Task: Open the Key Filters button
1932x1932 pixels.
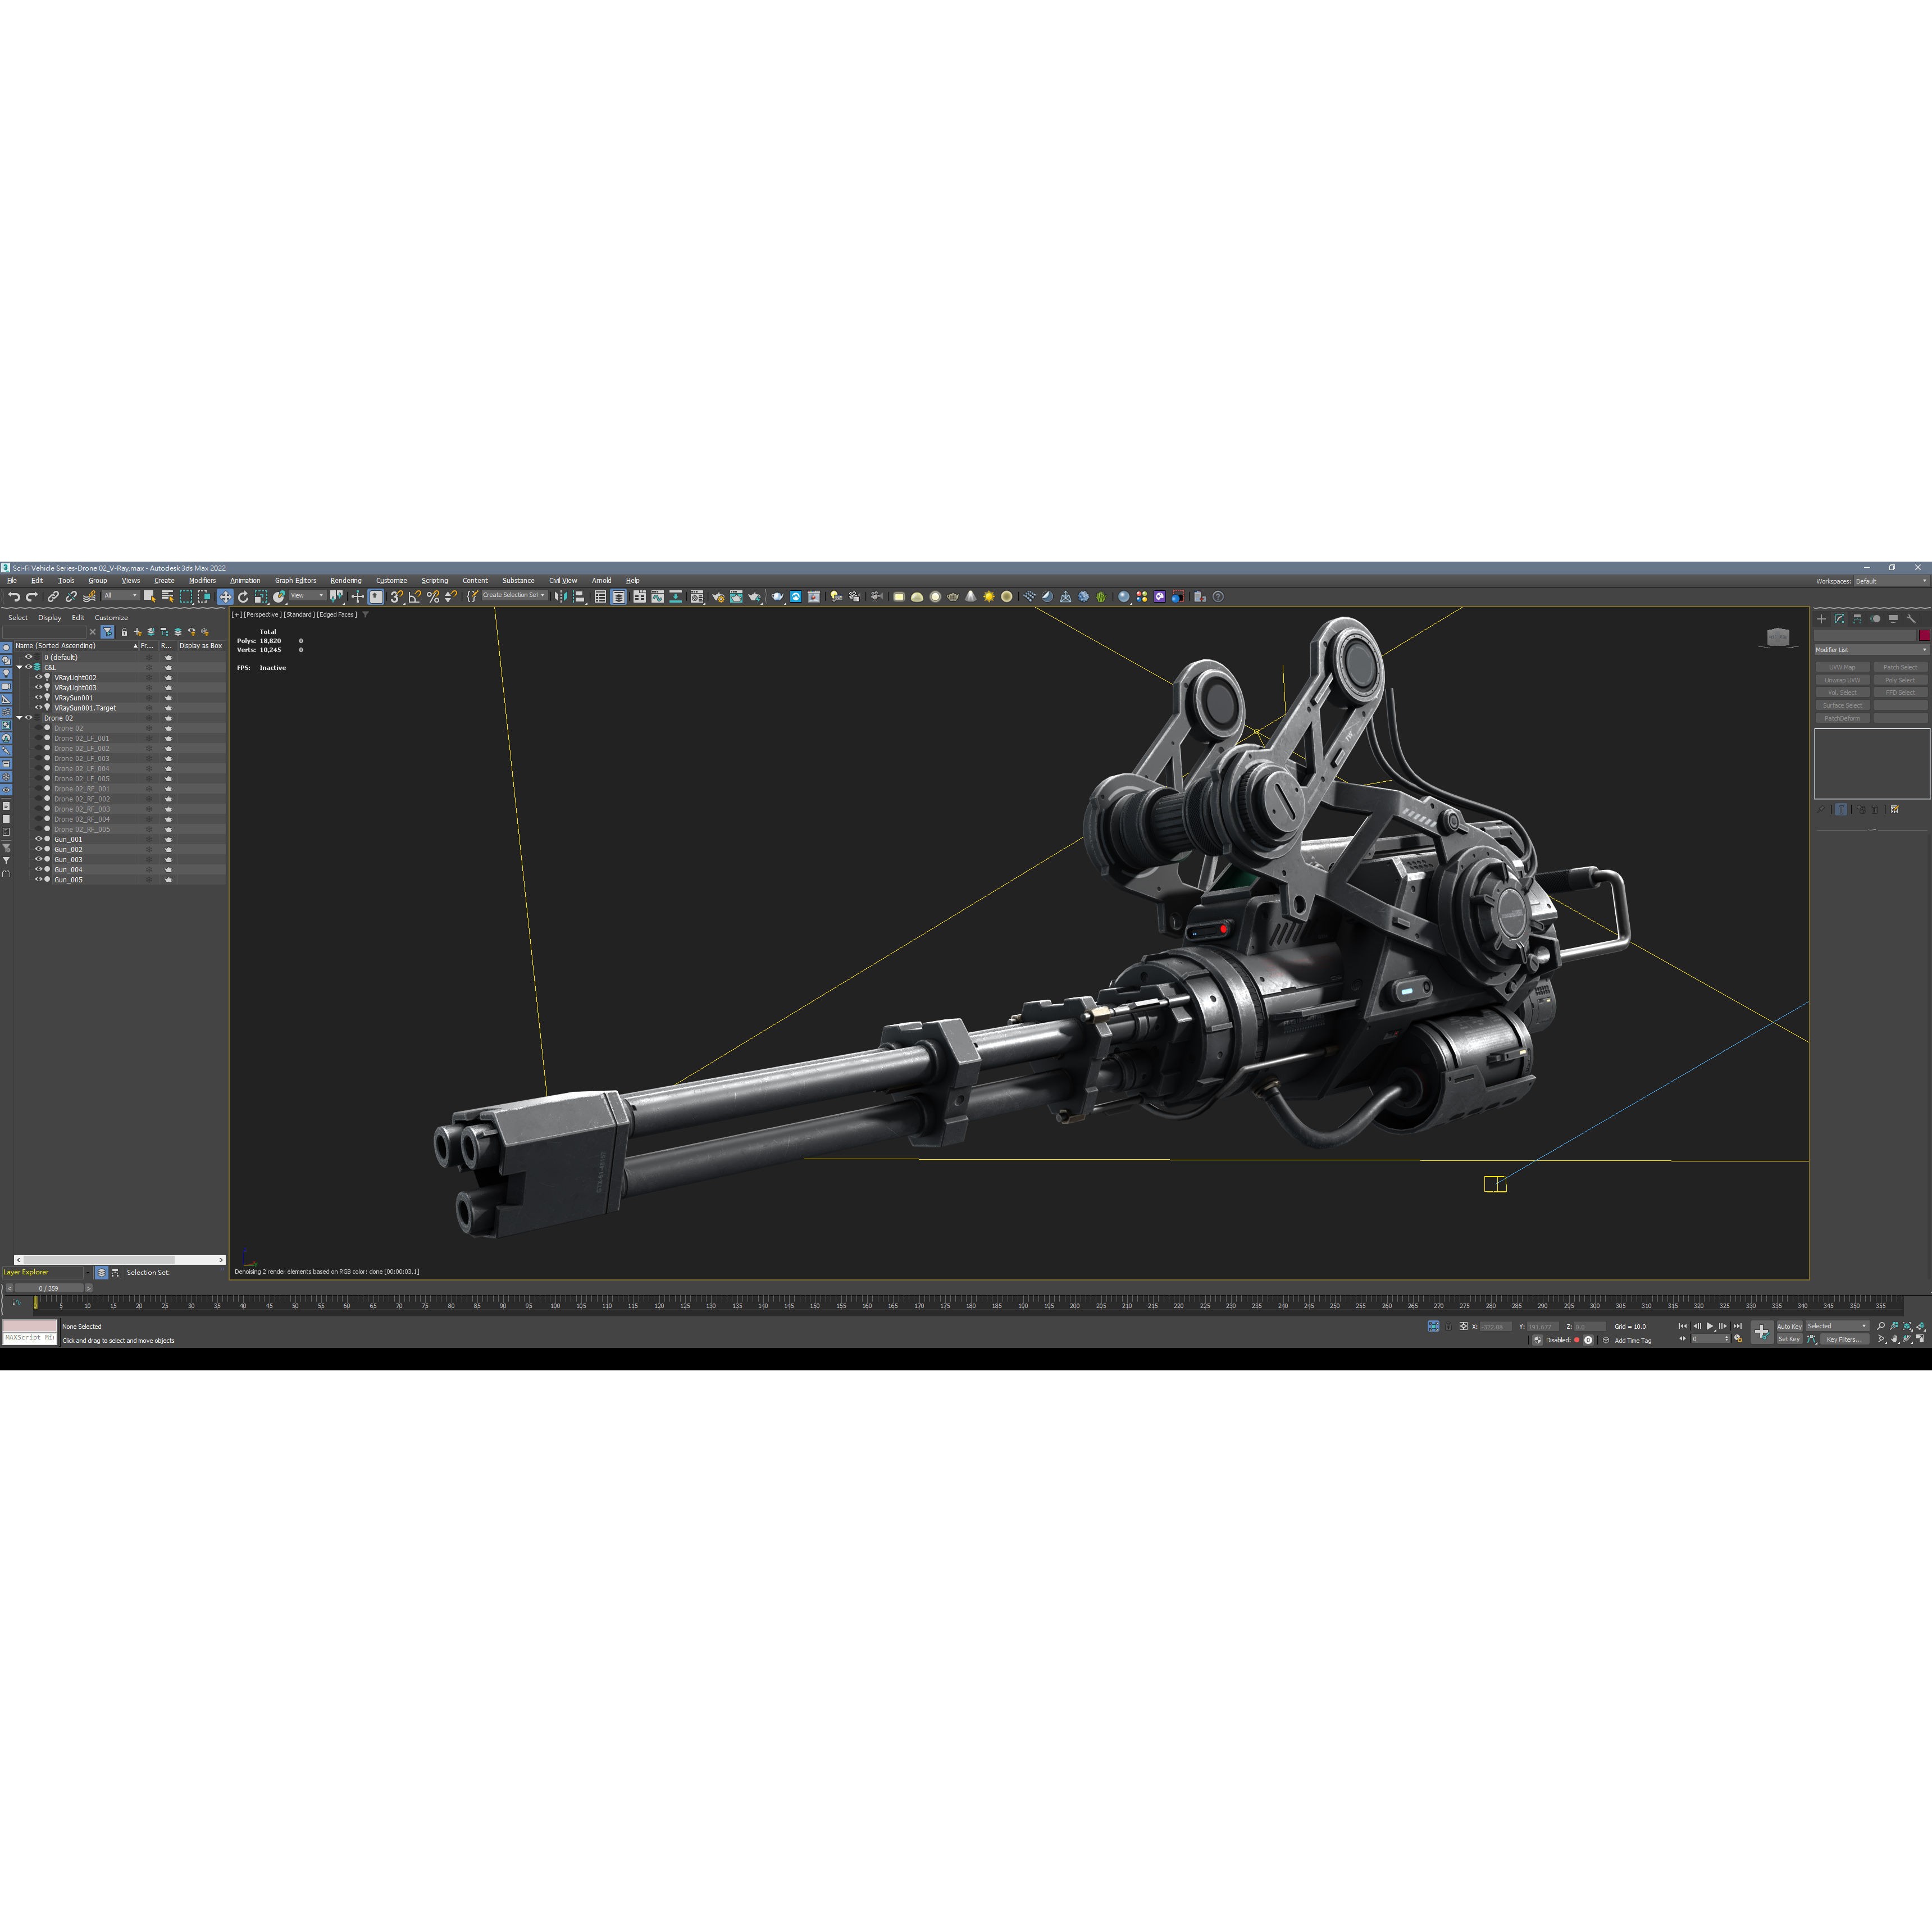Action: [1844, 1339]
